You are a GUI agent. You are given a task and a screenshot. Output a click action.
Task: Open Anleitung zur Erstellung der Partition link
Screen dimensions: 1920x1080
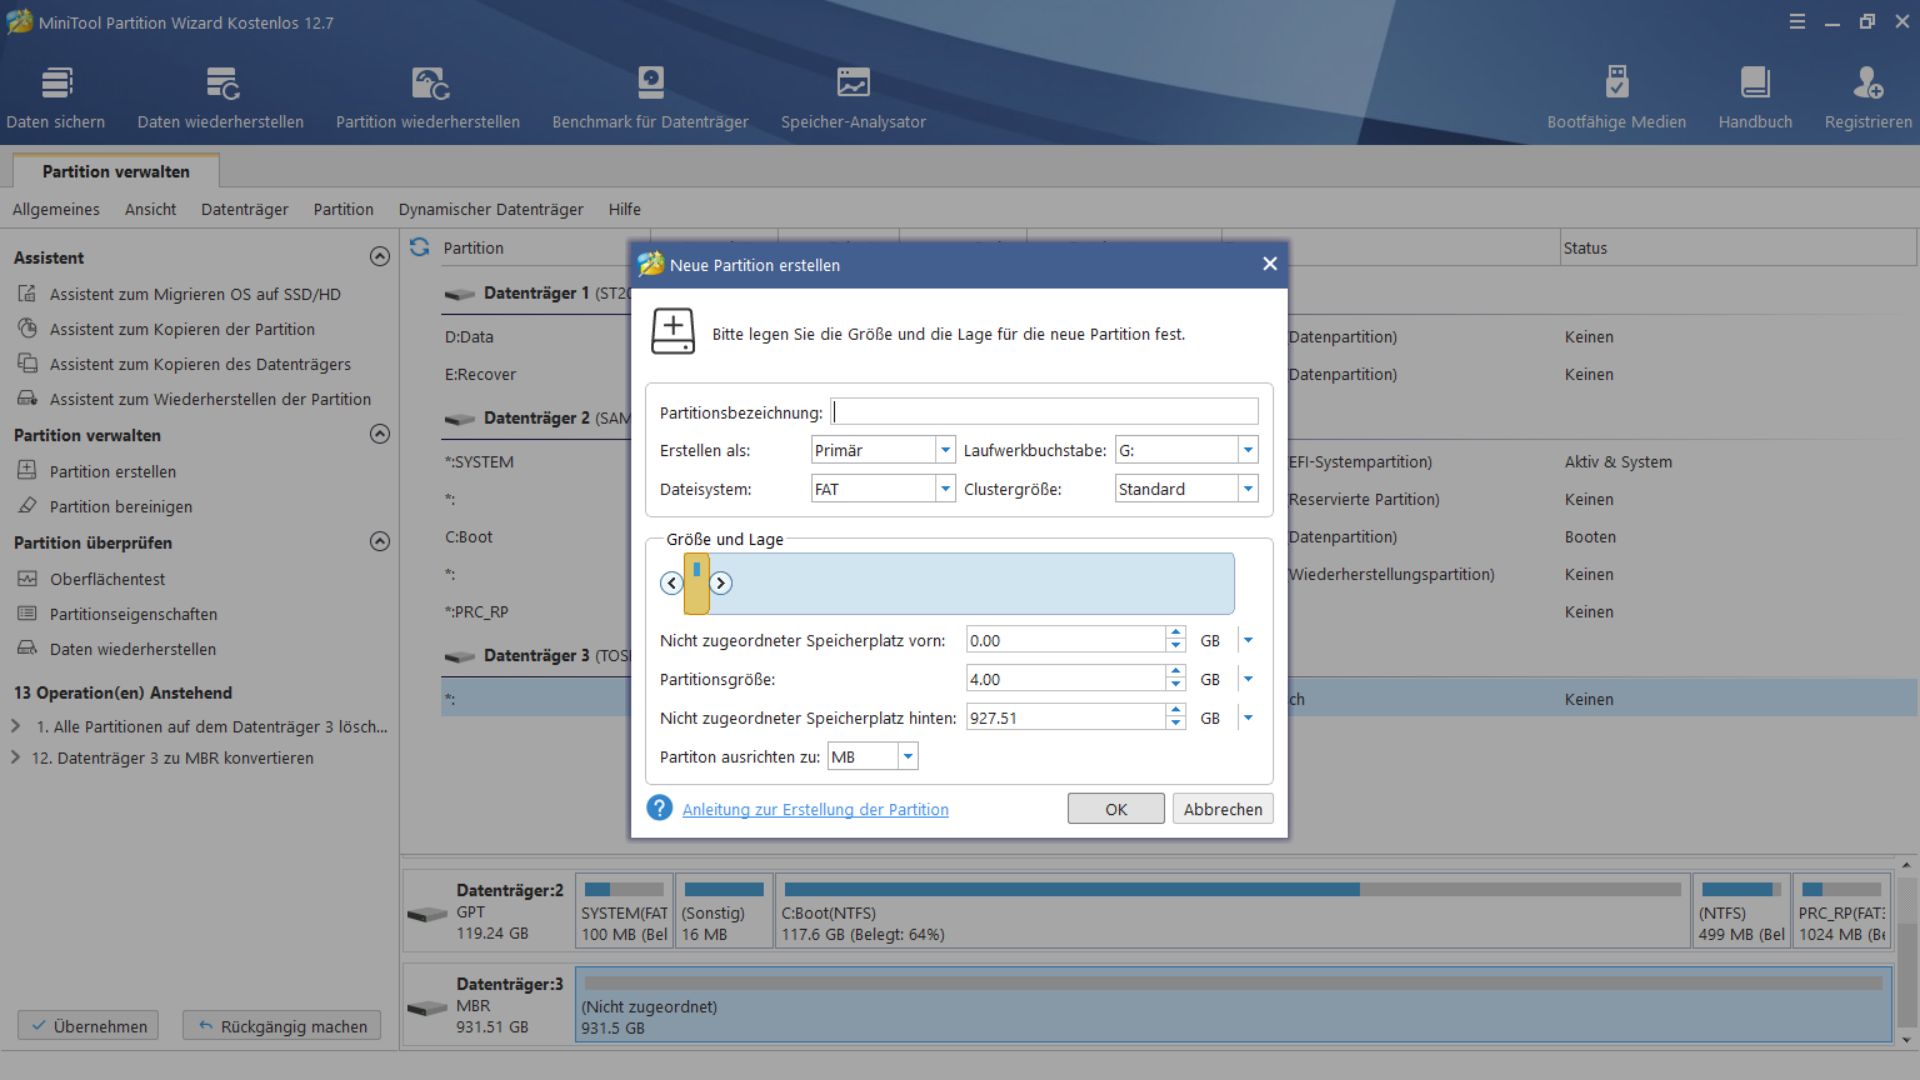point(815,809)
